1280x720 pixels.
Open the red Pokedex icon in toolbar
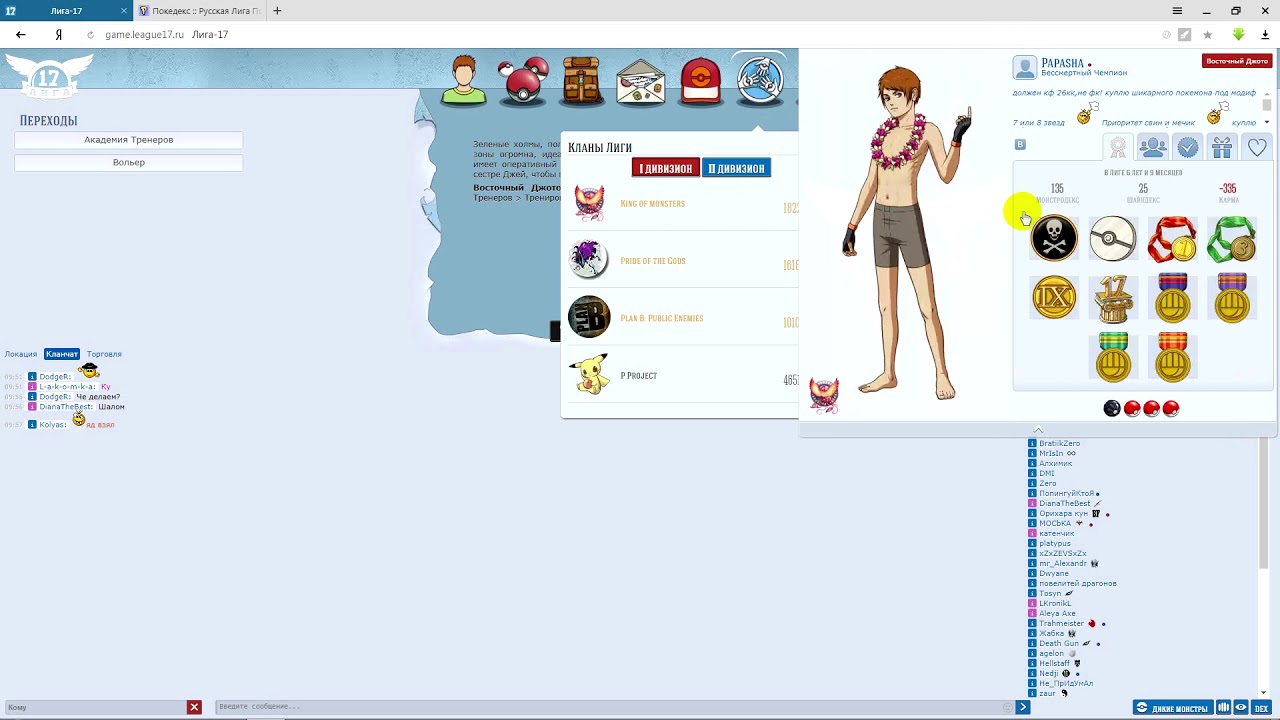coord(701,81)
